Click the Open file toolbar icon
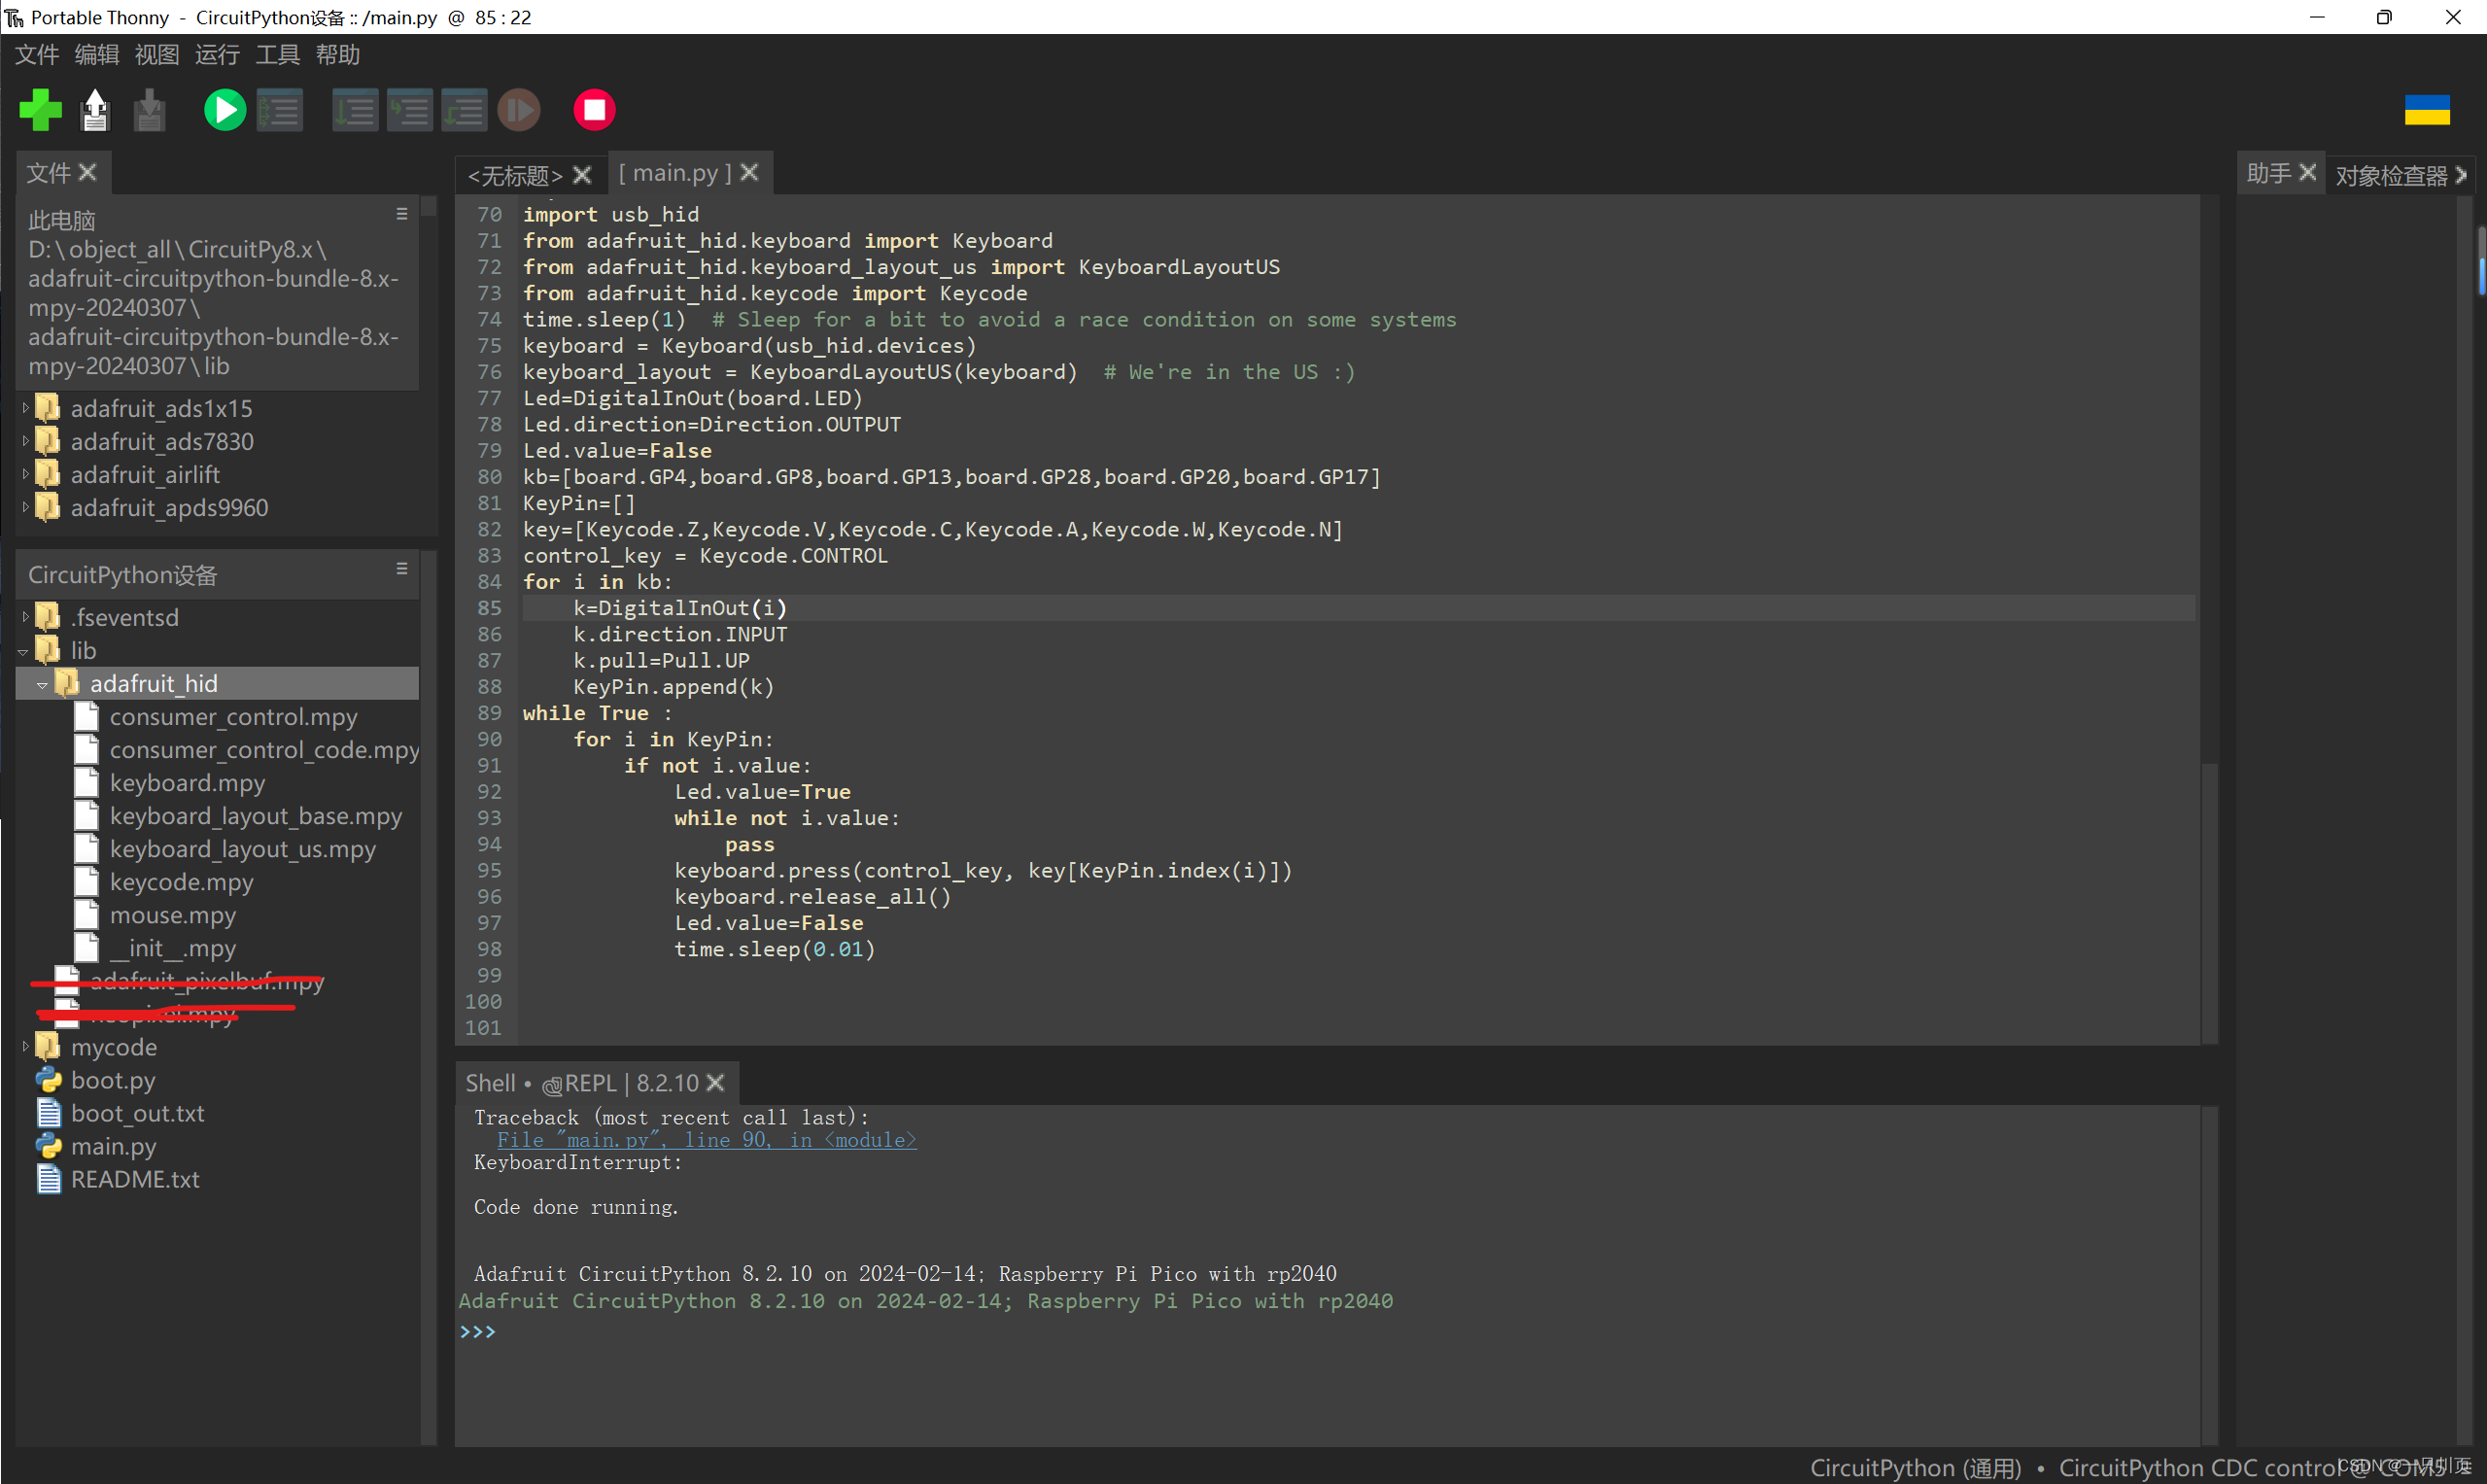This screenshot has height=1484, width=2487. (95, 110)
